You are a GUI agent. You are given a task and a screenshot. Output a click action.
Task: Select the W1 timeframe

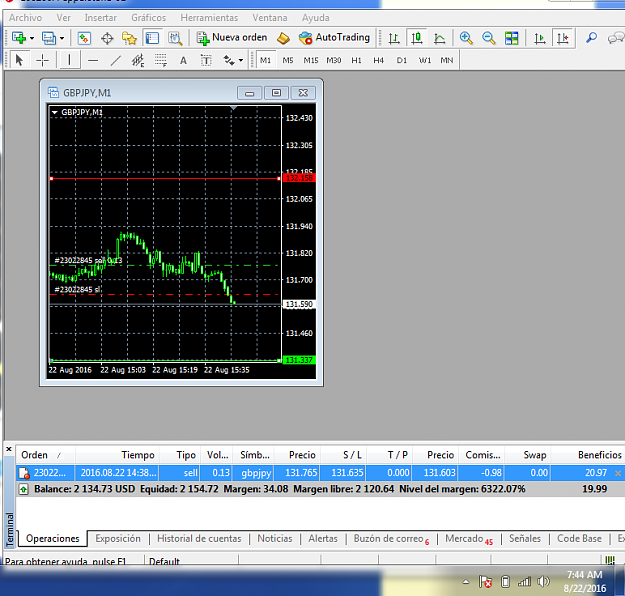[425, 60]
